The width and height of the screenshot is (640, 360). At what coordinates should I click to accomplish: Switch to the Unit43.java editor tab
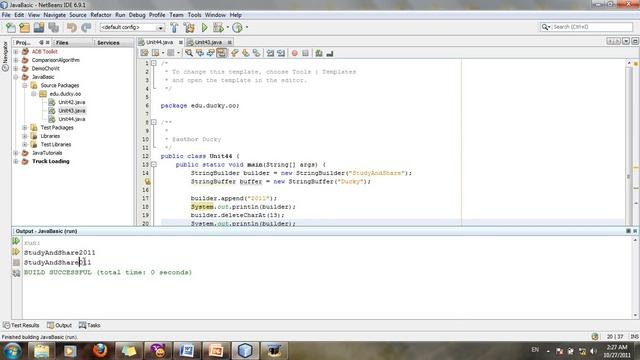point(208,42)
